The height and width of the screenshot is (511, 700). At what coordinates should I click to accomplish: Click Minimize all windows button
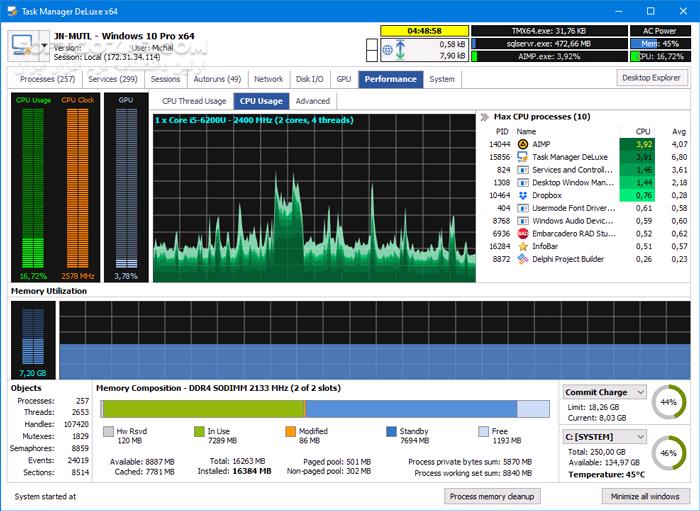tap(645, 496)
